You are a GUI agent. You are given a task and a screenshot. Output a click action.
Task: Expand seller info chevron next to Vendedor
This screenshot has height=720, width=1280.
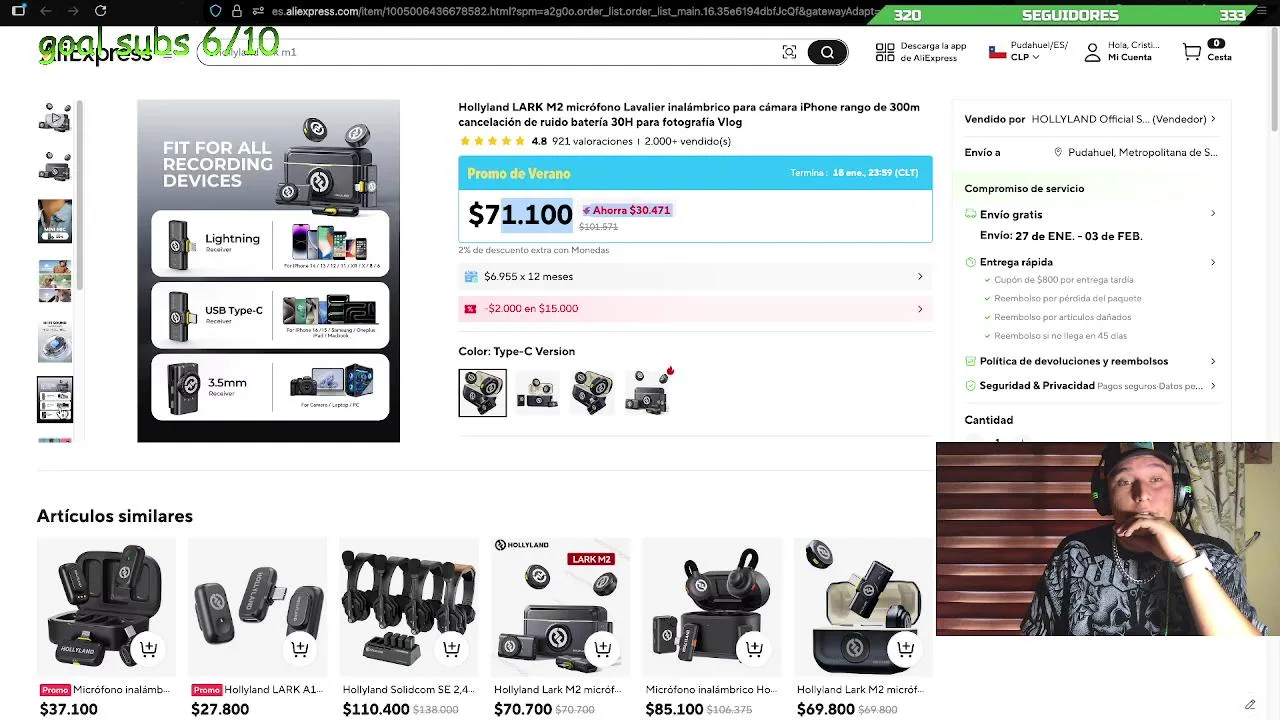(1213, 119)
